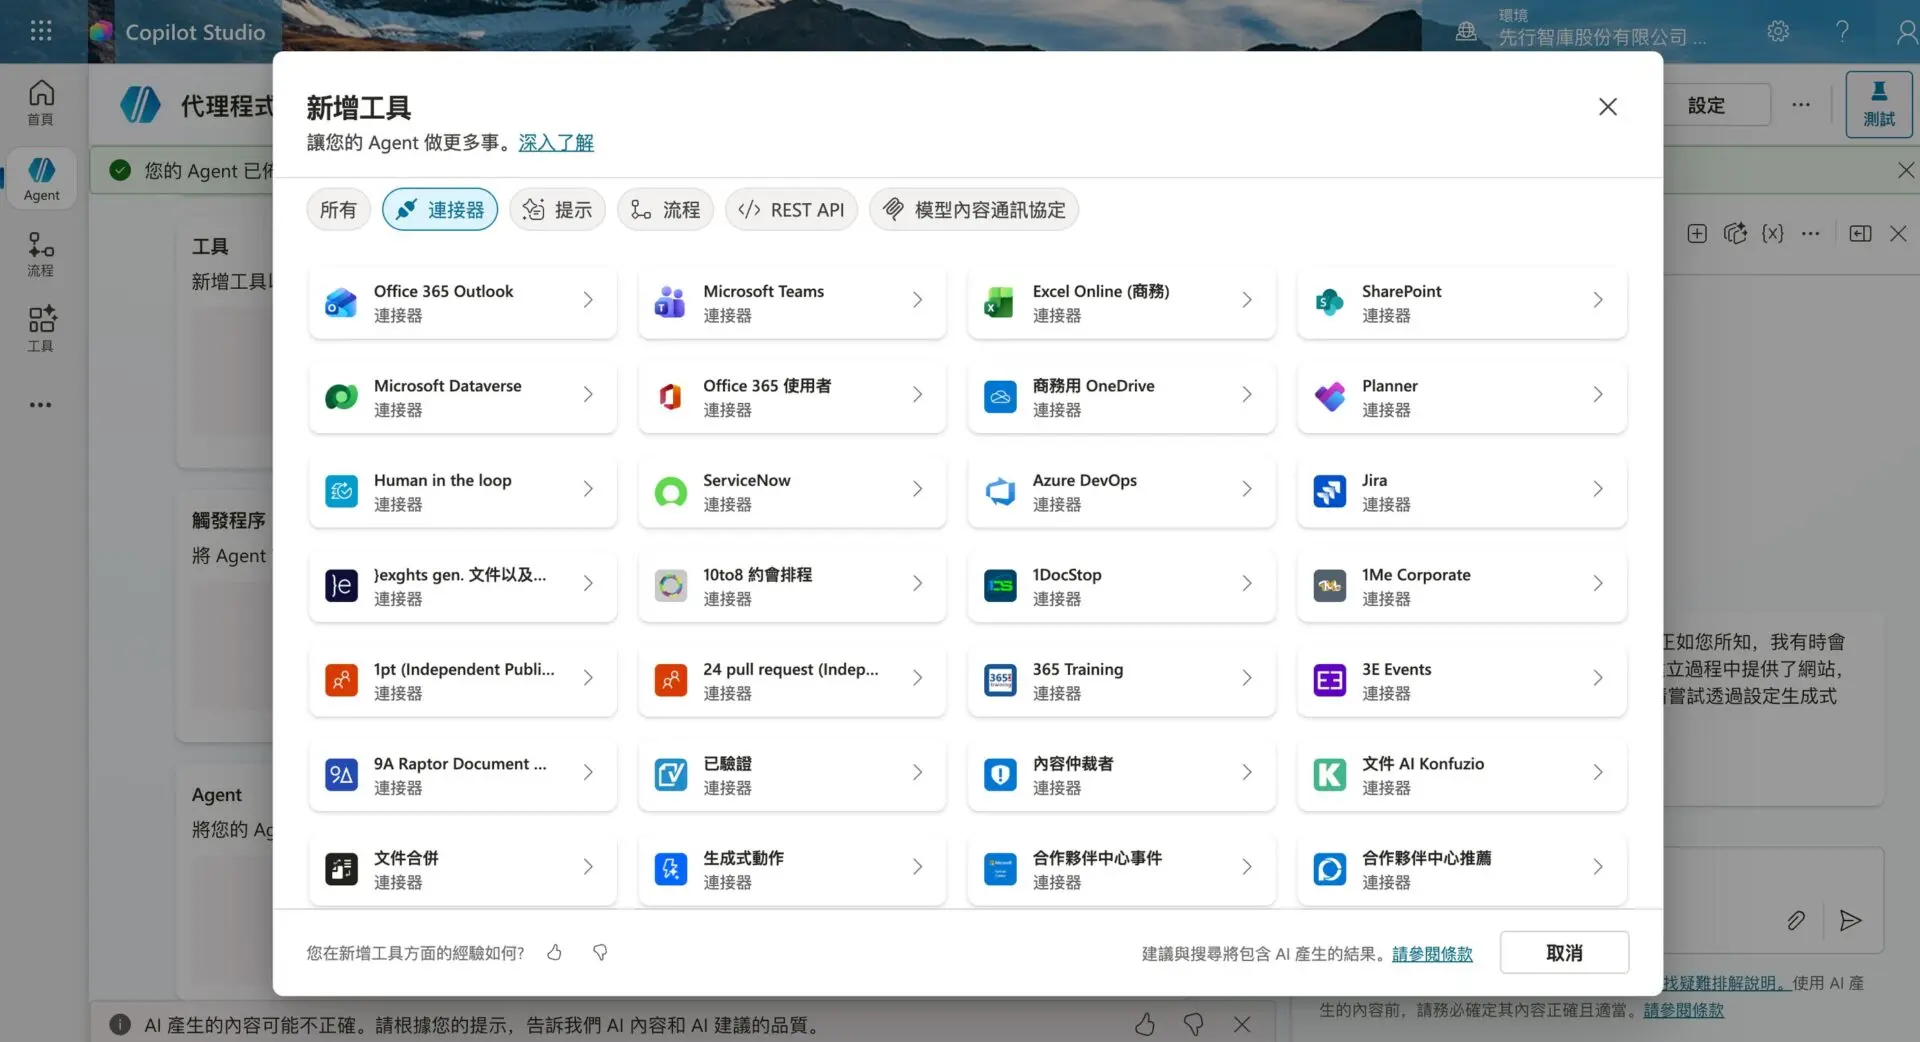Expand the 1DocStop row chevron
Image resolution: width=1920 pixels, height=1042 pixels.
[1247, 584]
